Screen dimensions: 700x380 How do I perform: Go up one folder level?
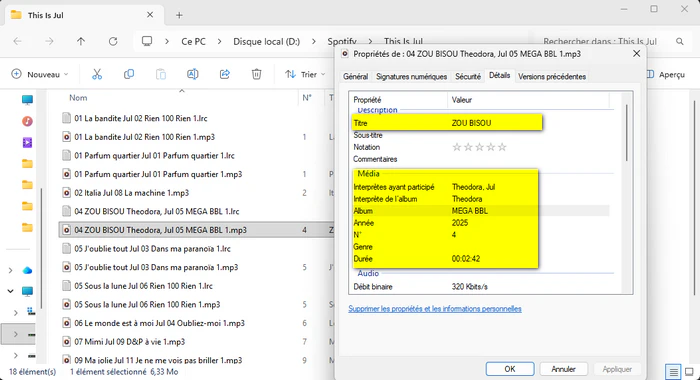(81, 42)
